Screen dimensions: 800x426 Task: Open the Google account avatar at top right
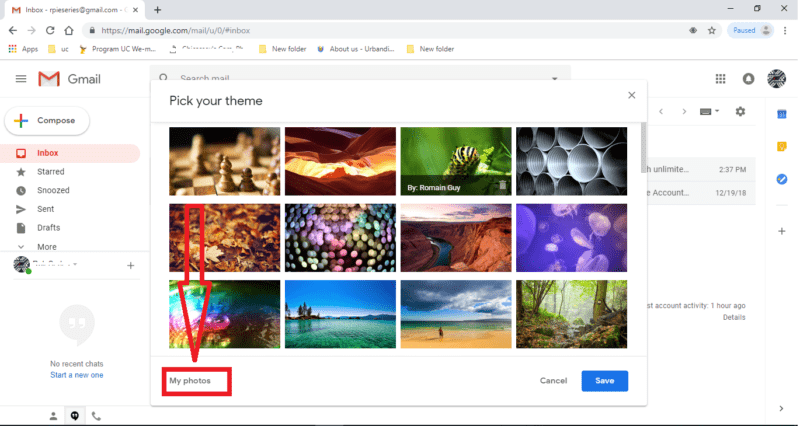(x=777, y=79)
